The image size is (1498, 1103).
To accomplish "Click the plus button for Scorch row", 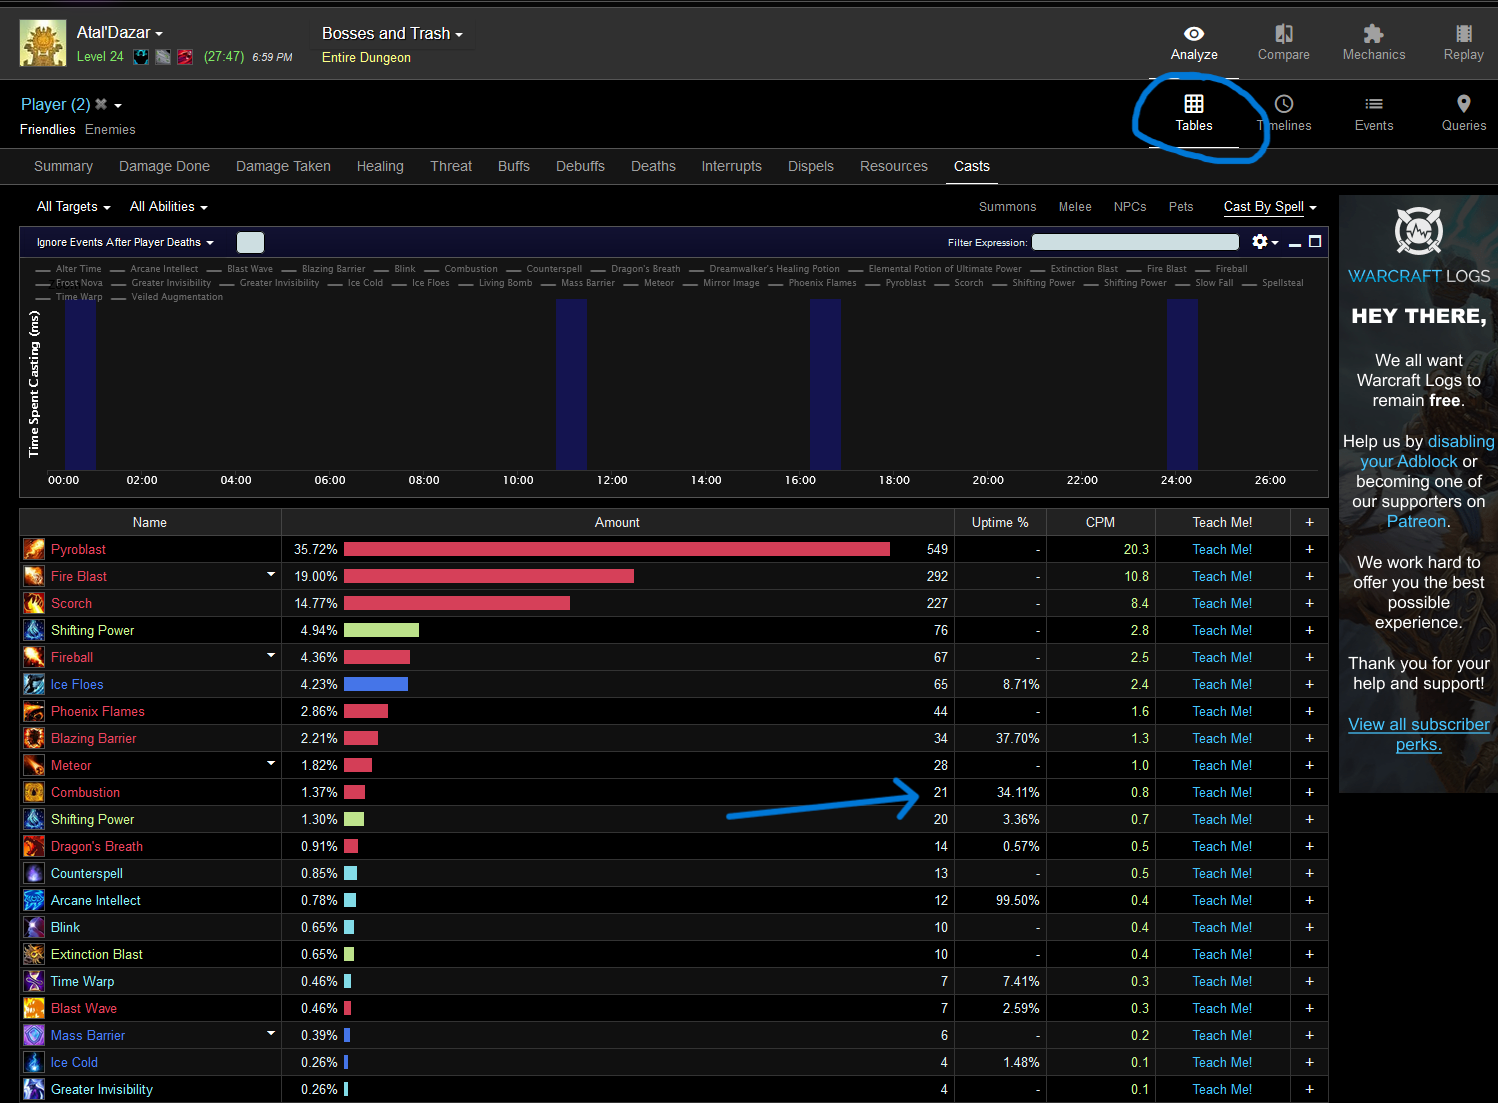I will tap(1309, 603).
